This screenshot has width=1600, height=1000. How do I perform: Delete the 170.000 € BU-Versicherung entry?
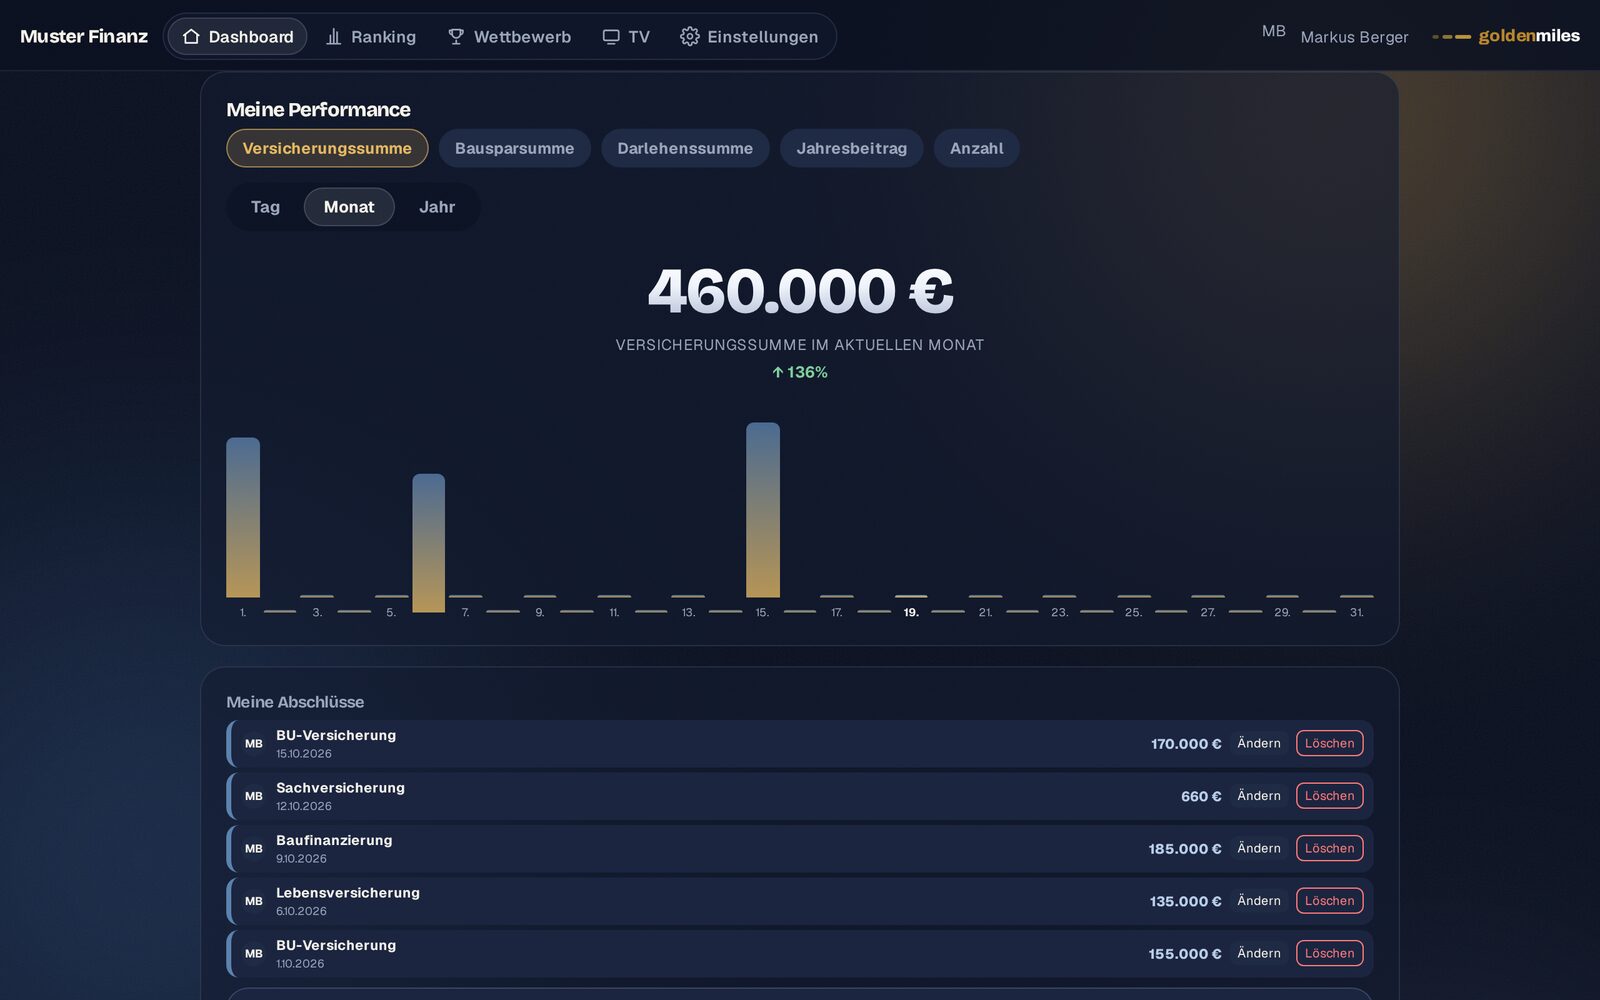1330,743
